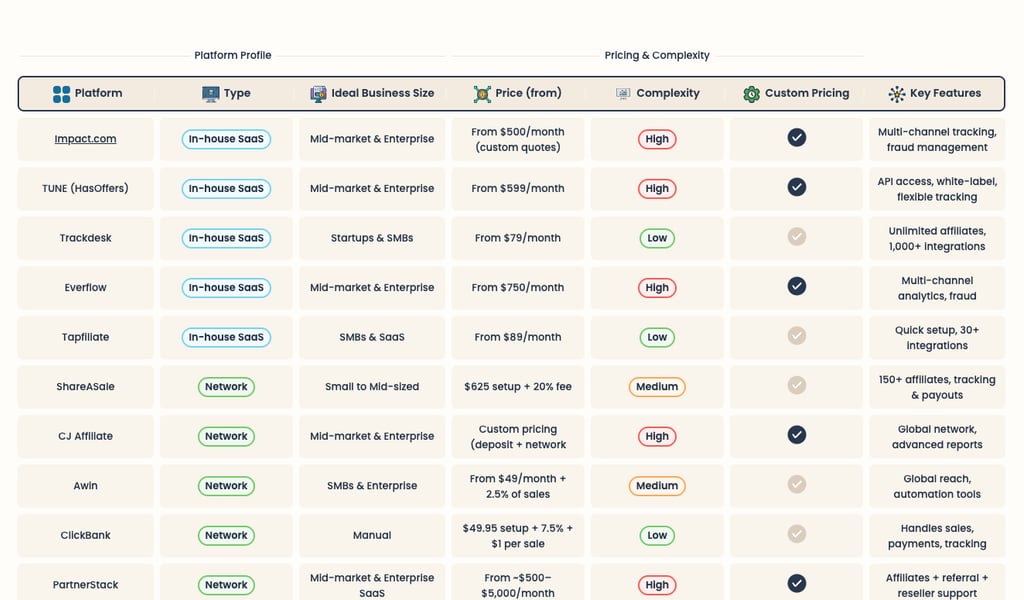Image resolution: width=1024 pixels, height=600 pixels.
Task: Click the Type column monitor icon
Action: click(210, 94)
